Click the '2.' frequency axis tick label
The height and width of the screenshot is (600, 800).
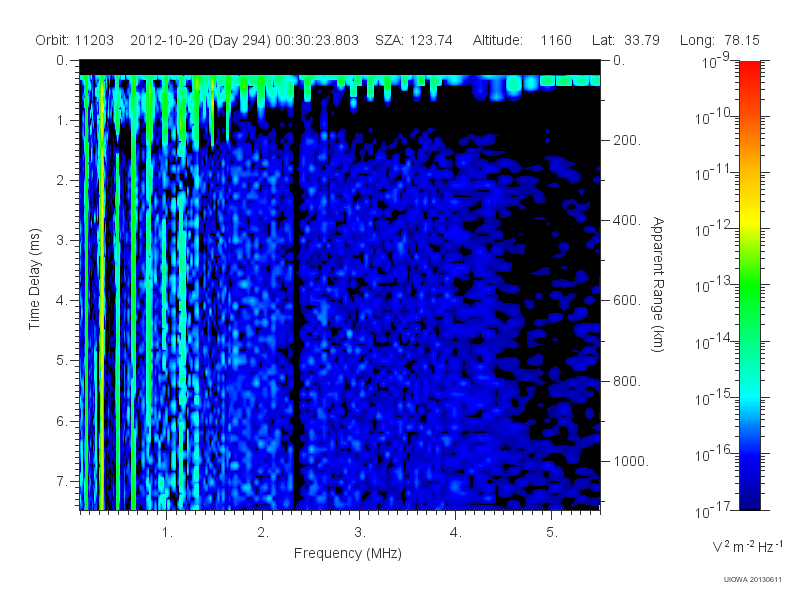point(263,533)
